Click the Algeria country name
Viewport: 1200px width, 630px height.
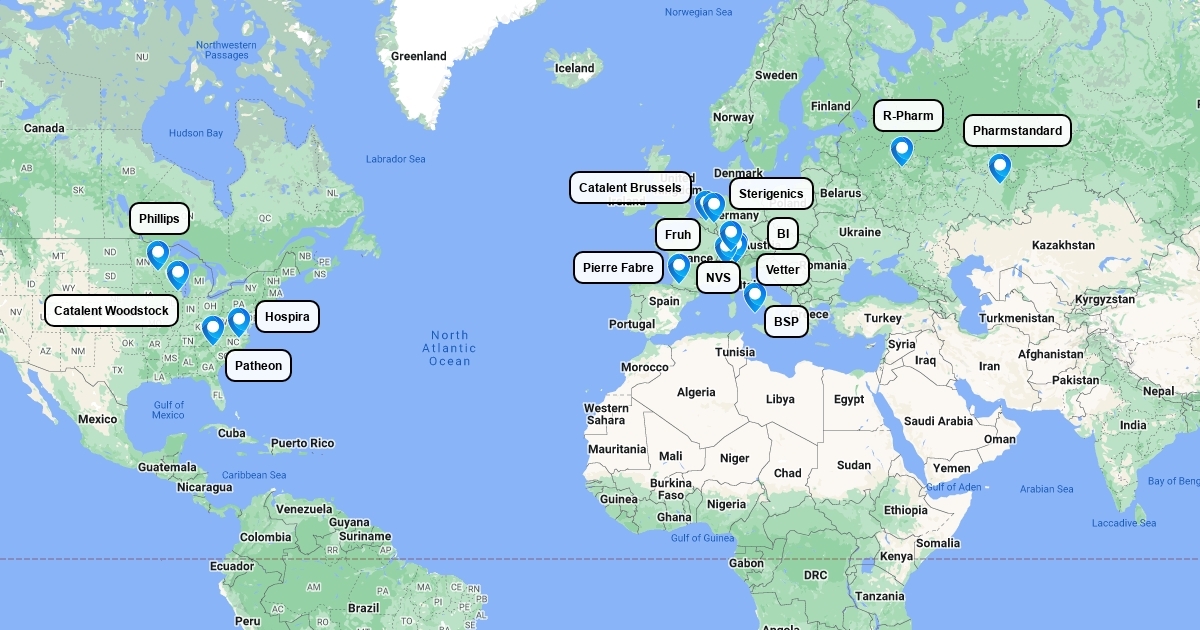696,392
